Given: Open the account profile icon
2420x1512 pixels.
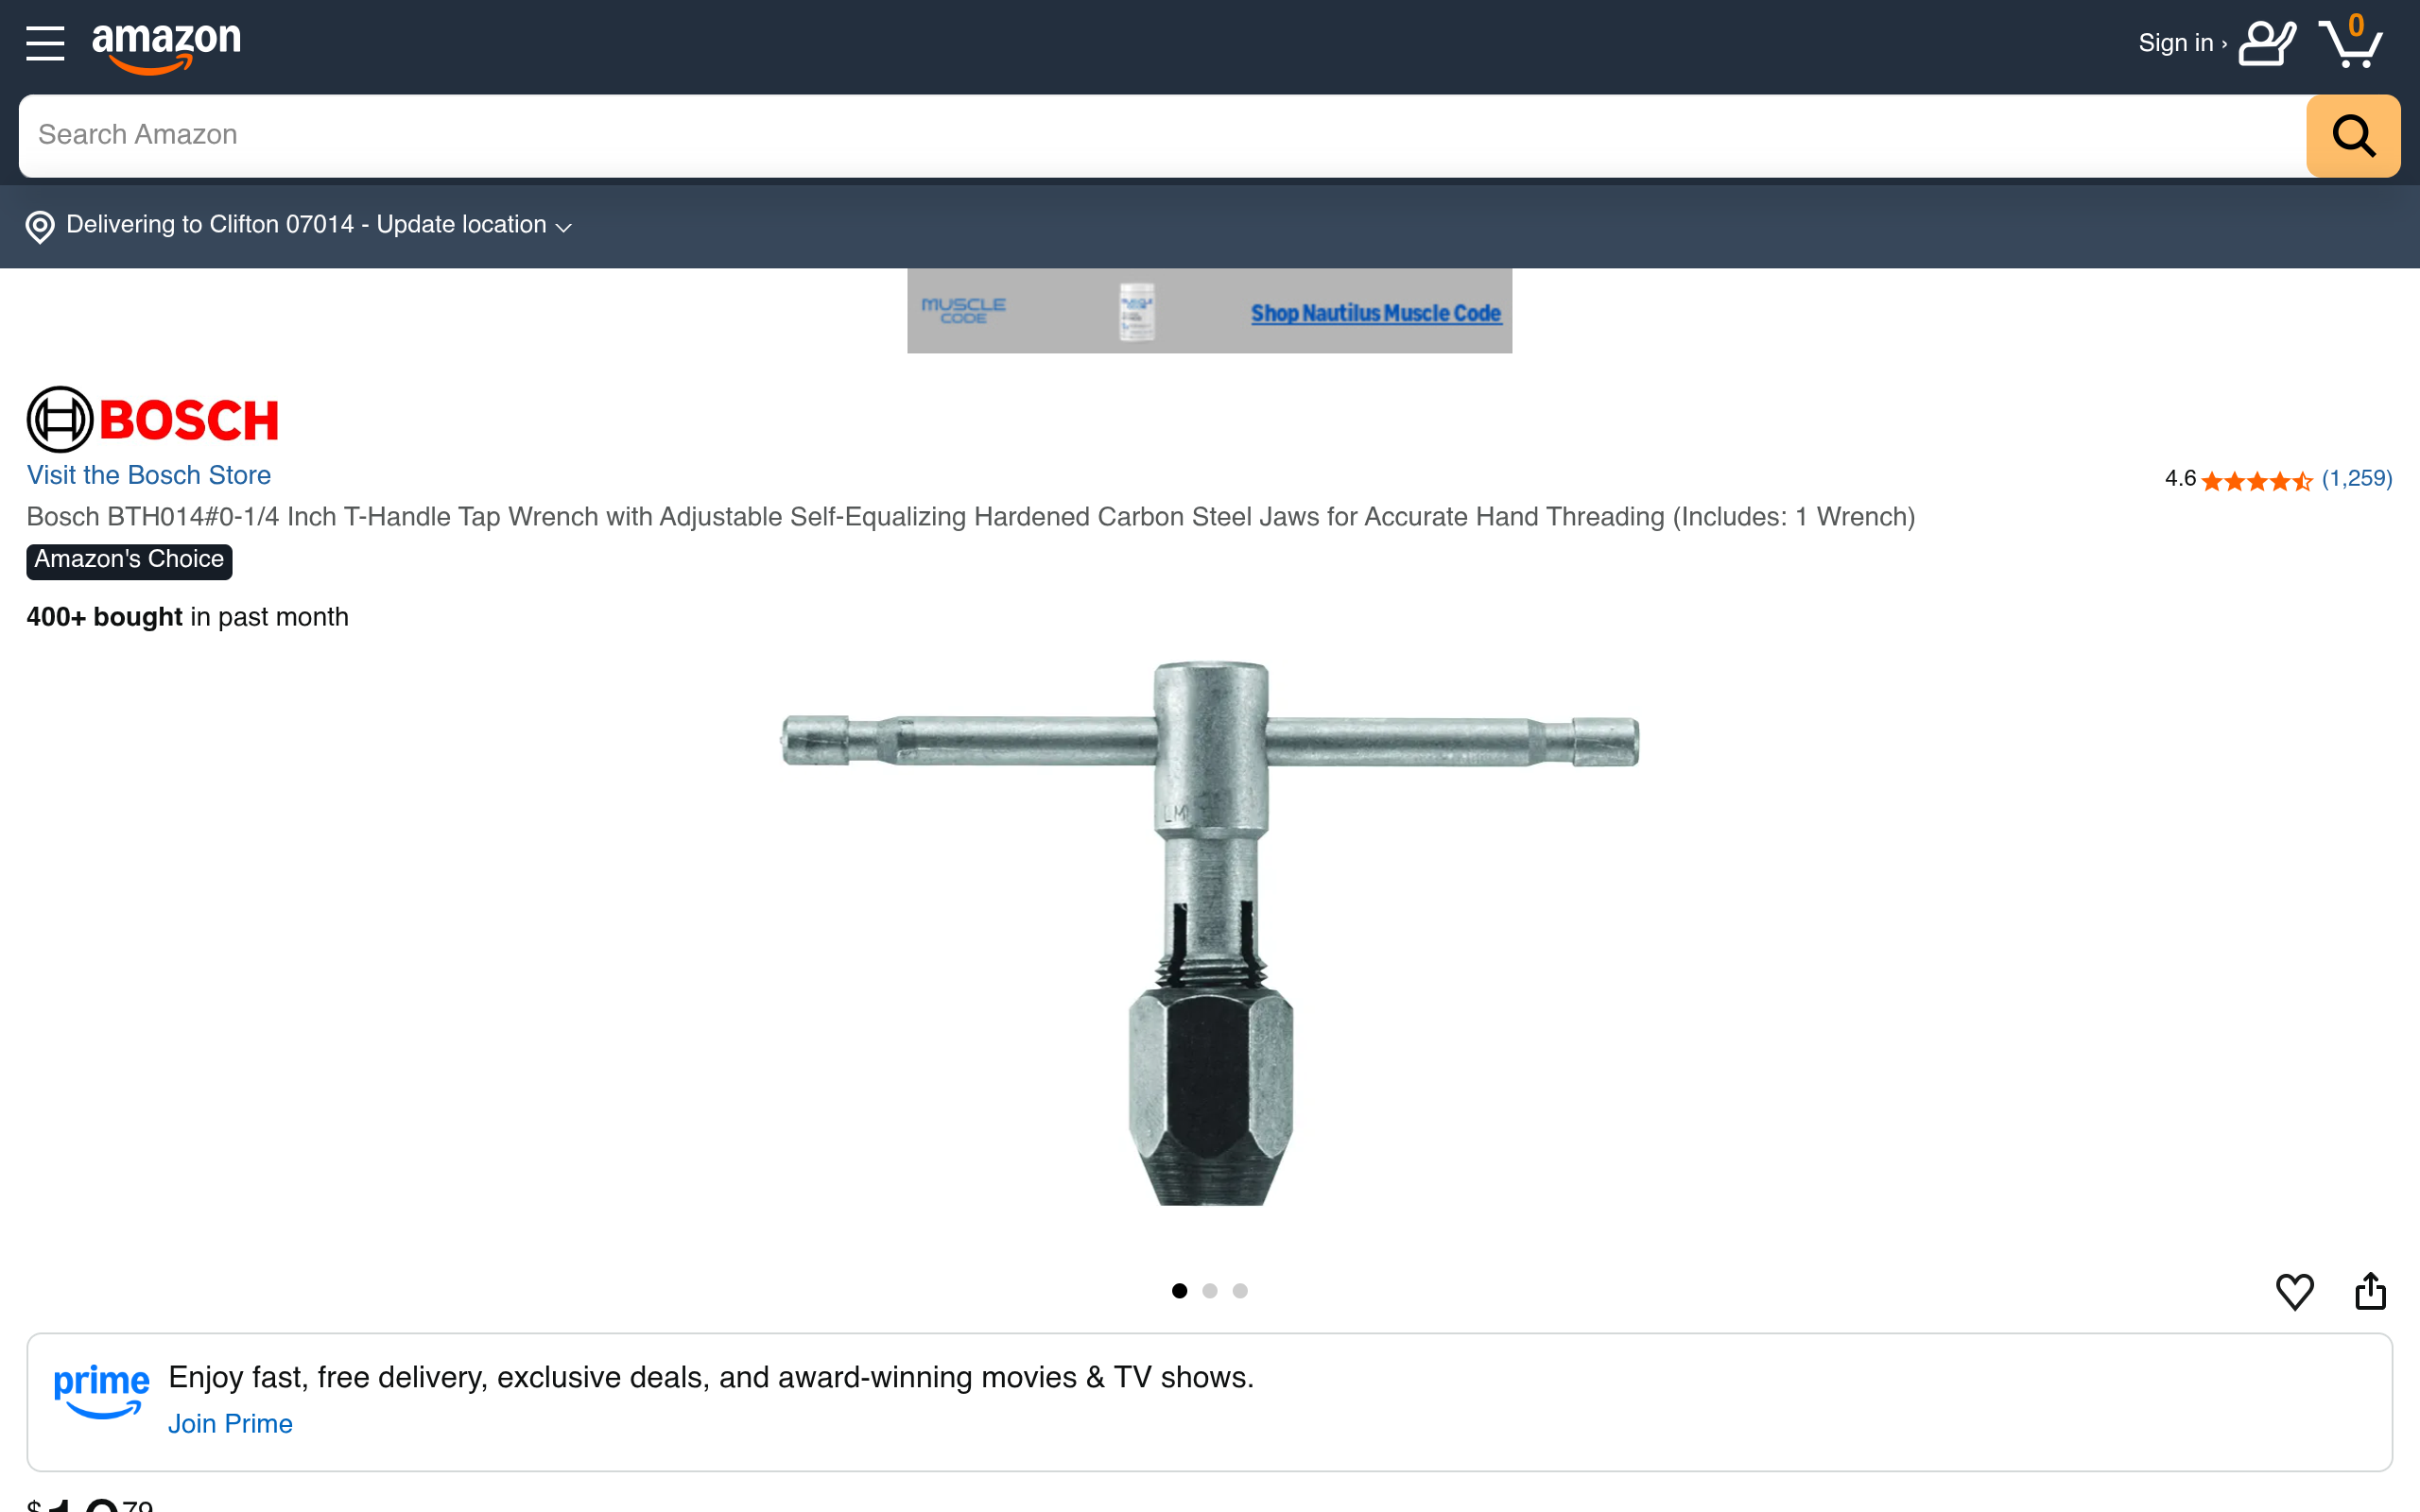Looking at the screenshot, I should pos(2267,43).
